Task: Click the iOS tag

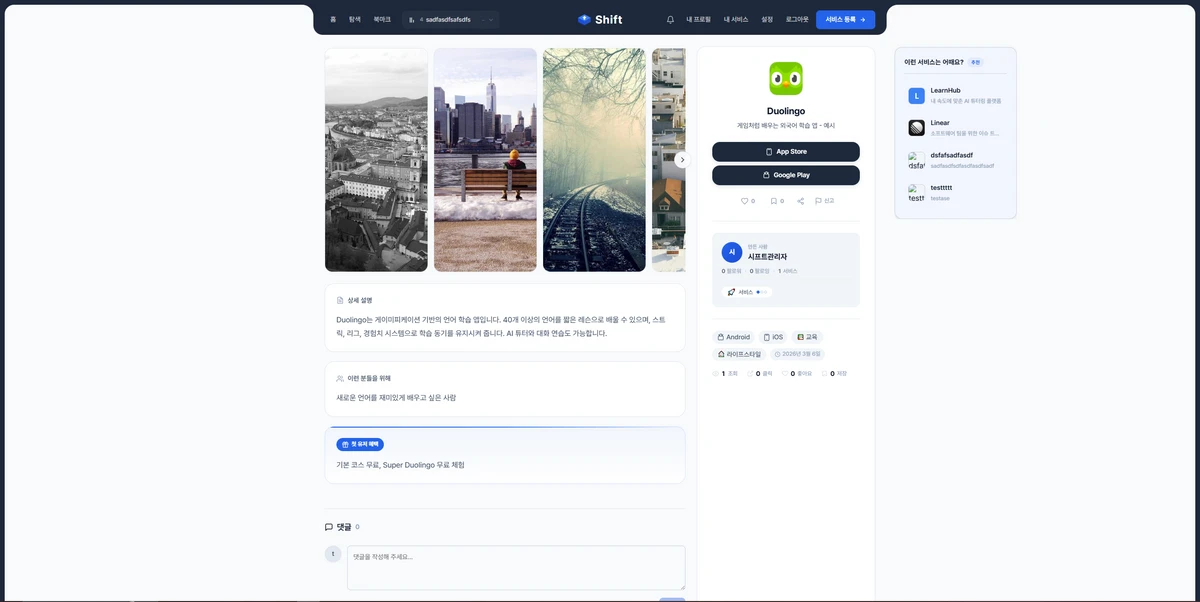Action: pyautogui.click(x=773, y=337)
